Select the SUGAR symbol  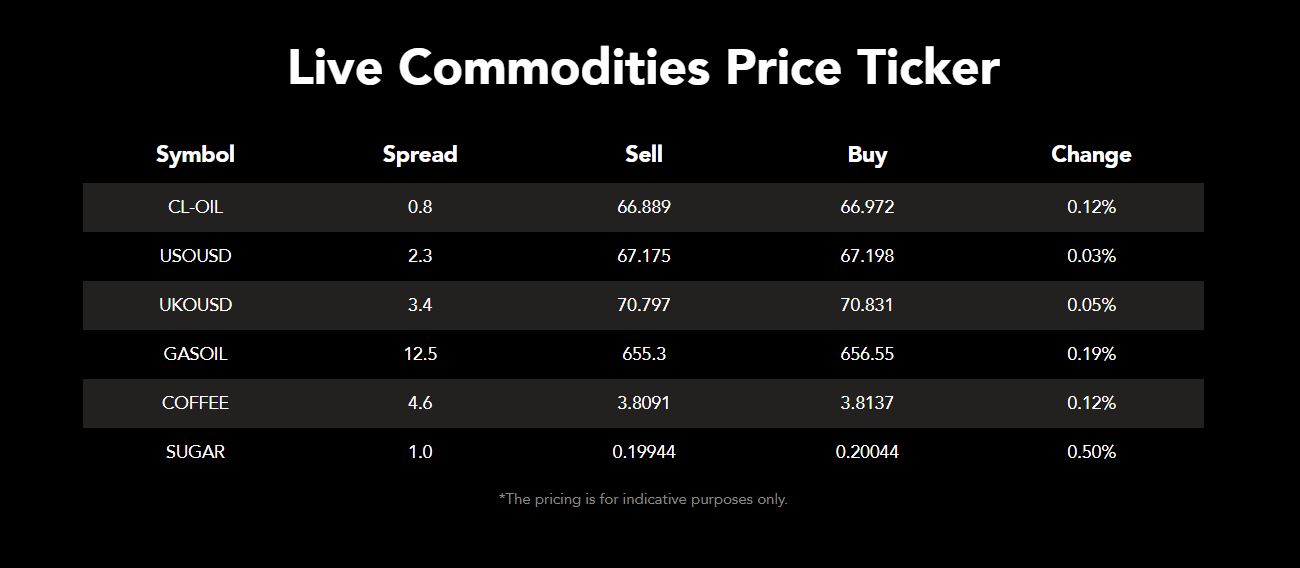click(195, 452)
